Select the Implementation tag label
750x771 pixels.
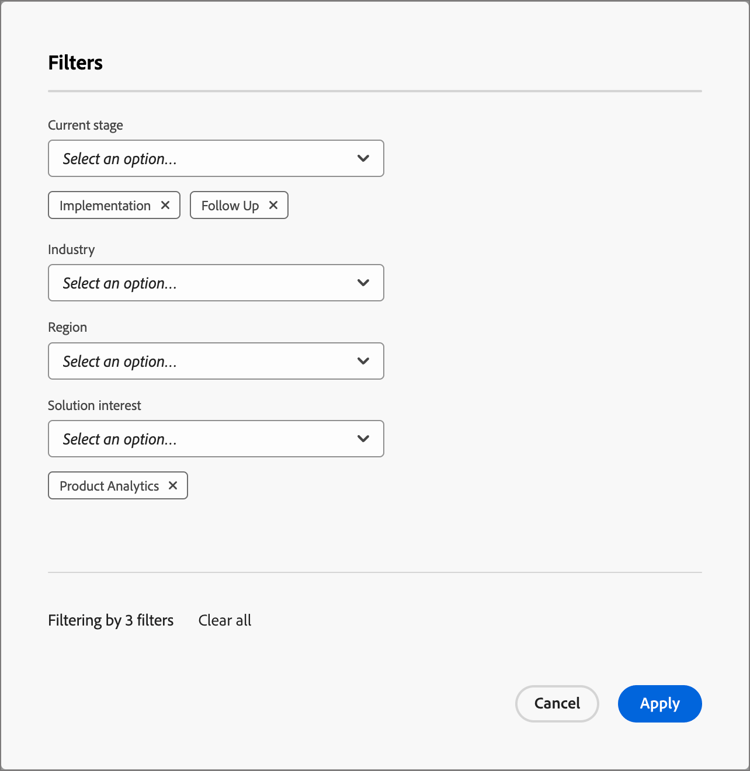[x=104, y=205]
